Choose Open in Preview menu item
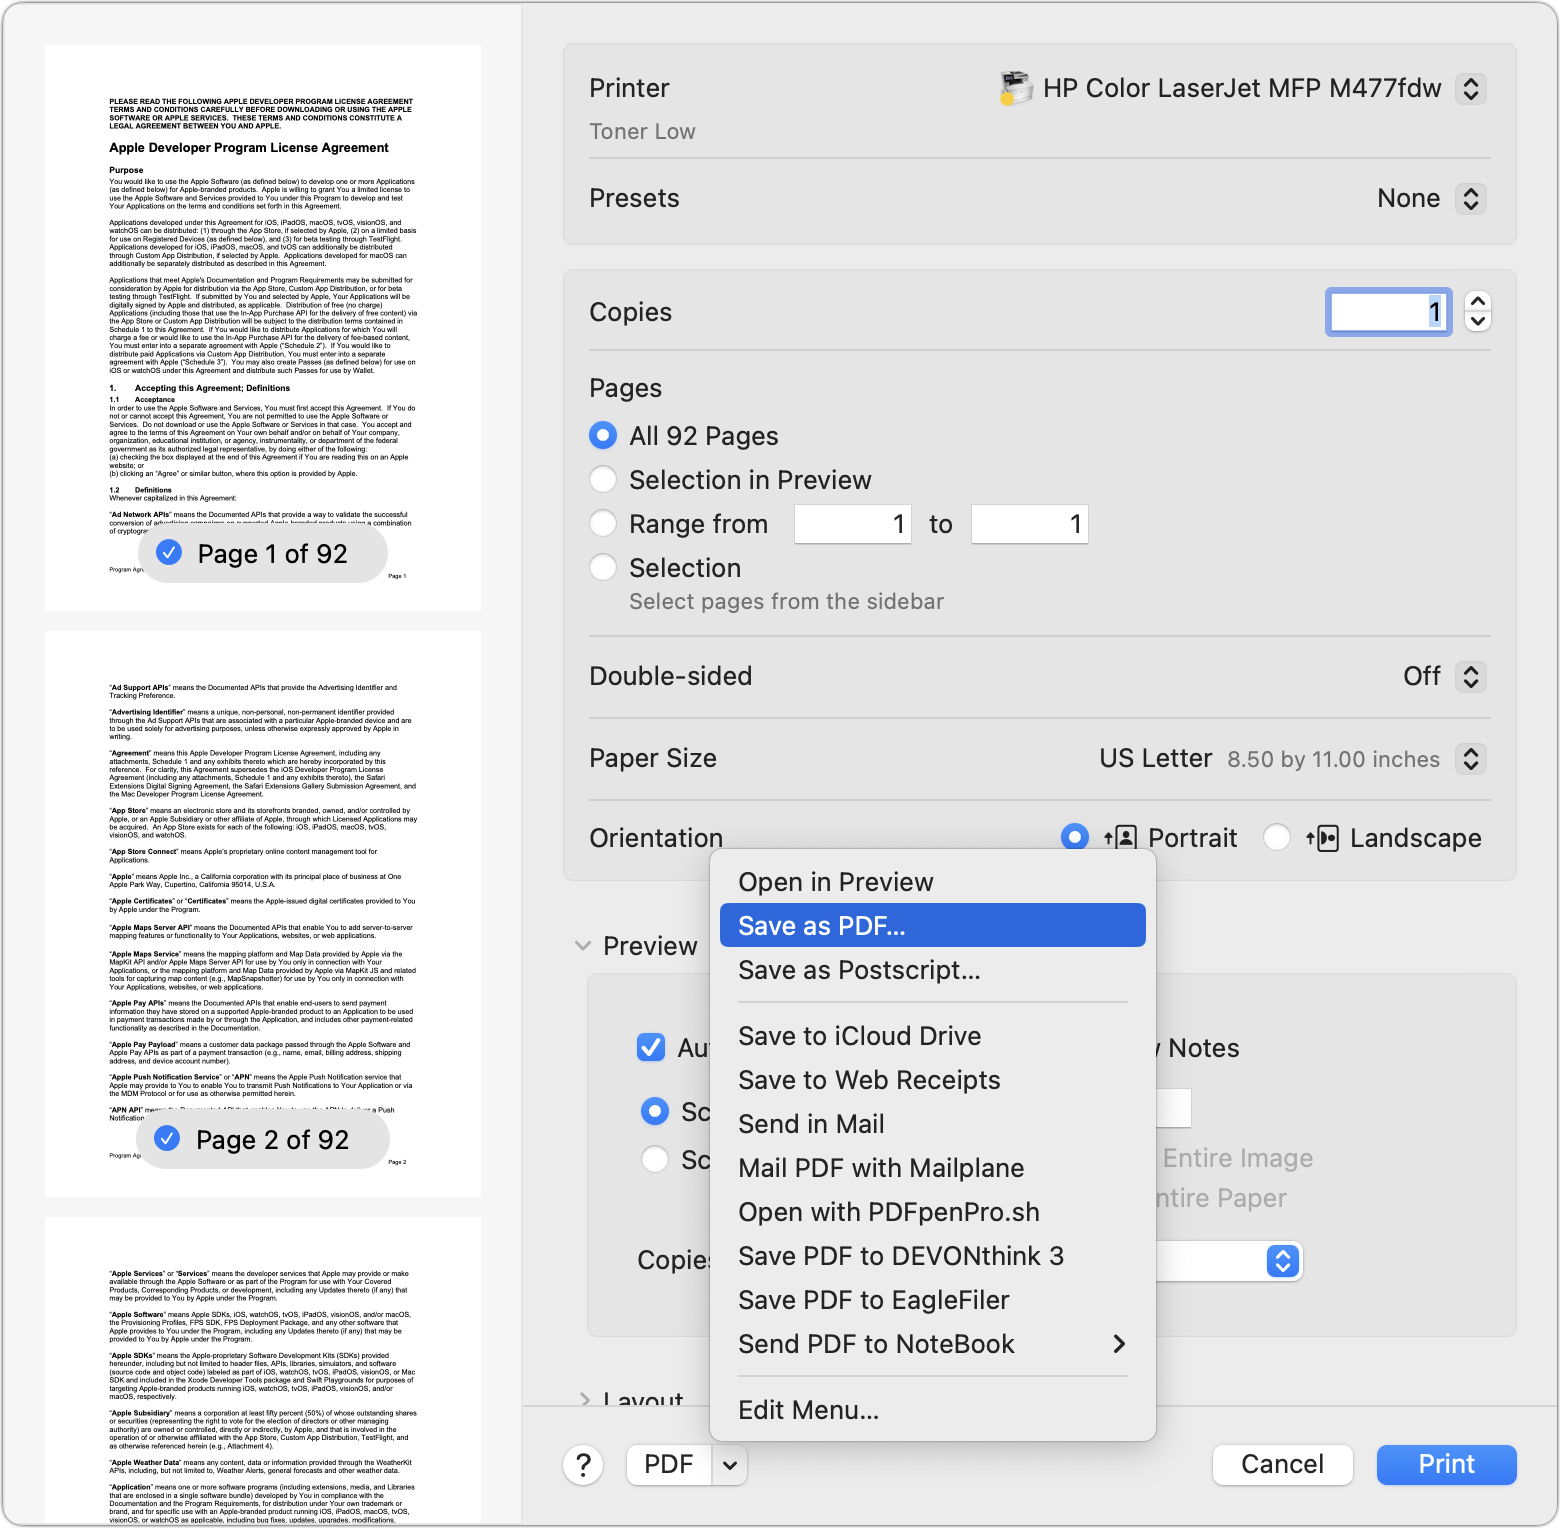Image resolution: width=1560 pixels, height=1528 pixels. pyautogui.click(x=932, y=882)
